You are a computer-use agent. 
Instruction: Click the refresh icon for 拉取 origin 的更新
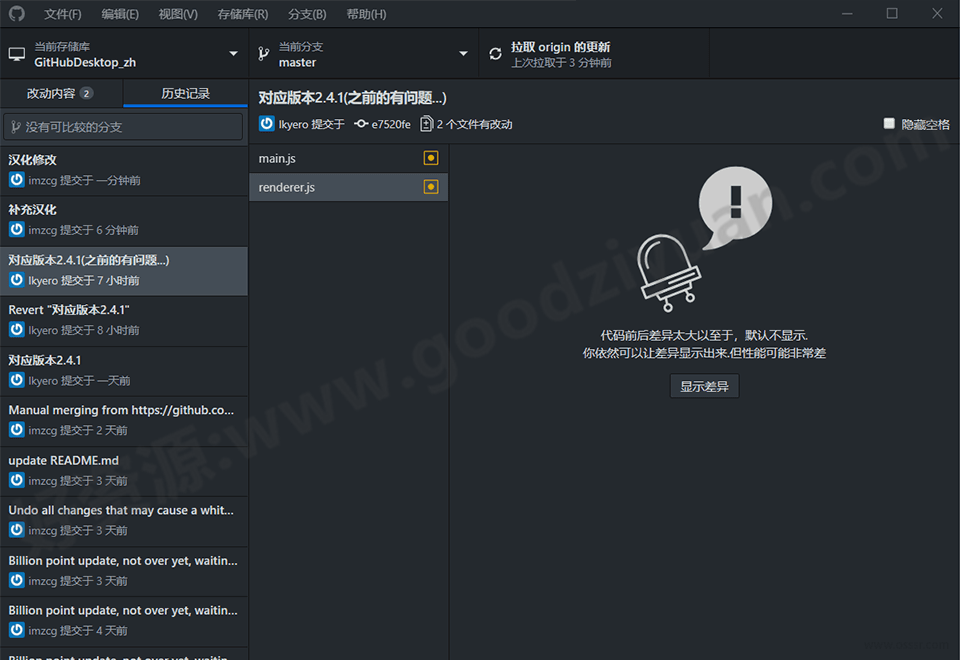point(496,53)
